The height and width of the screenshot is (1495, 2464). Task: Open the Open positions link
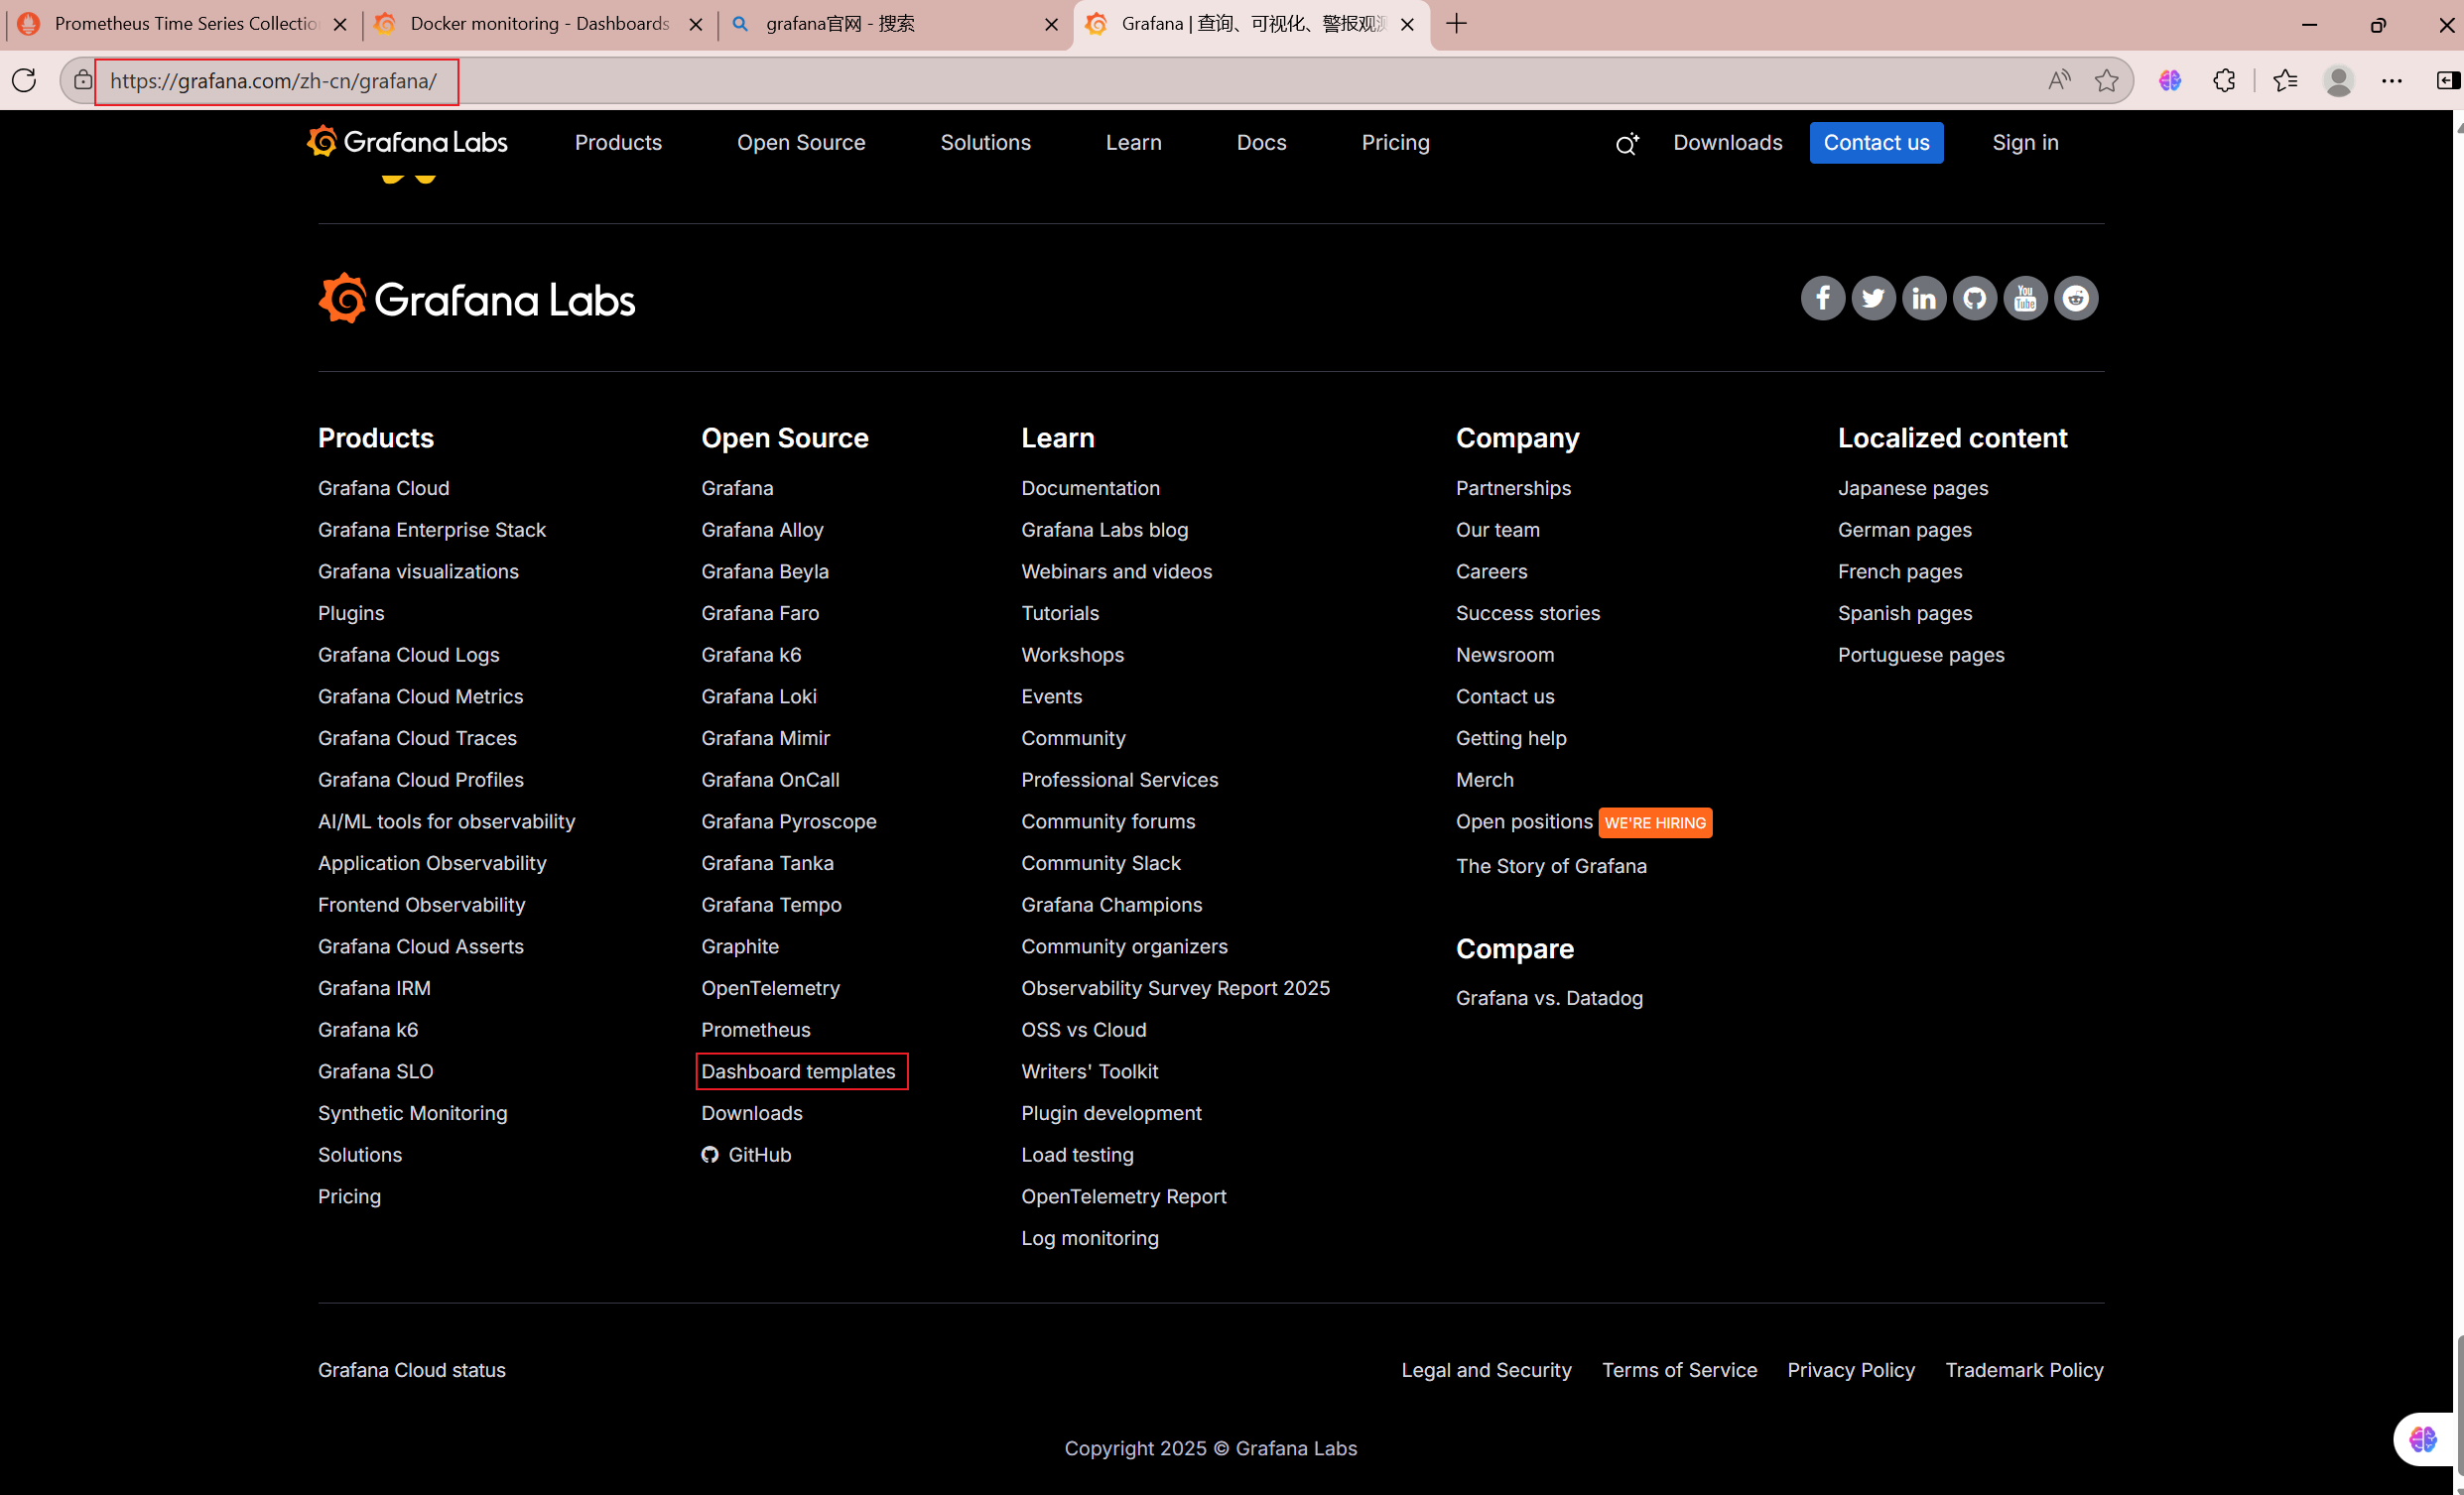pyautogui.click(x=1524, y=821)
